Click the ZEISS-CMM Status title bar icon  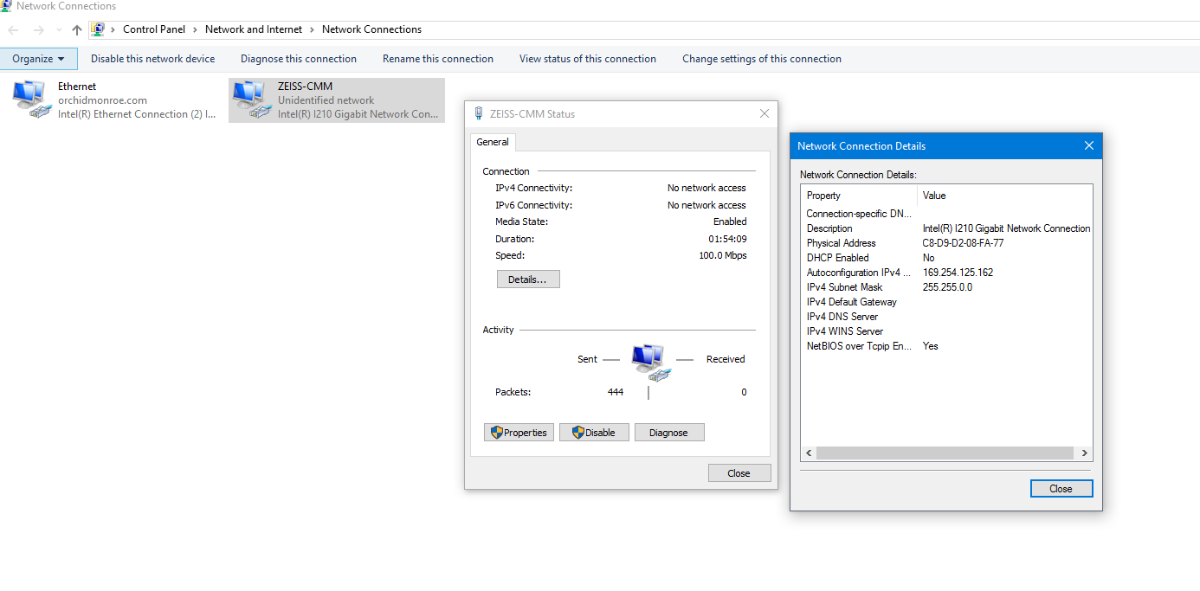(477, 114)
